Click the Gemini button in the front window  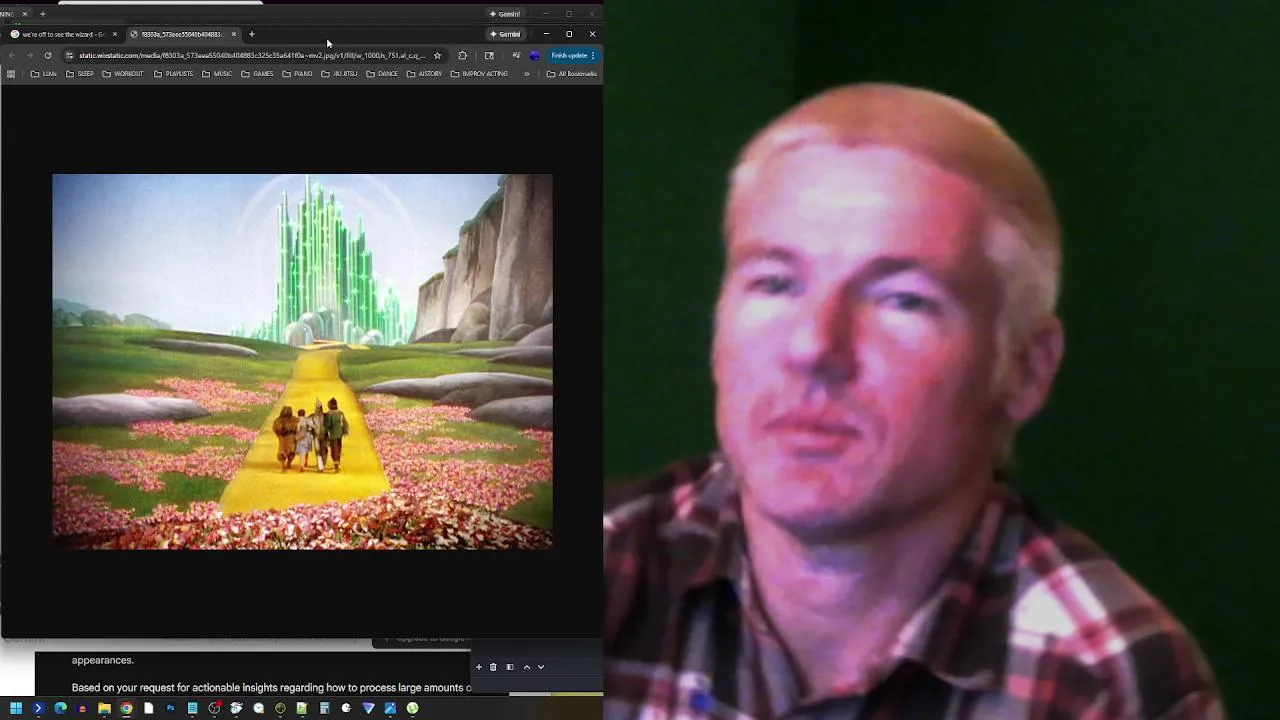[x=505, y=34]
